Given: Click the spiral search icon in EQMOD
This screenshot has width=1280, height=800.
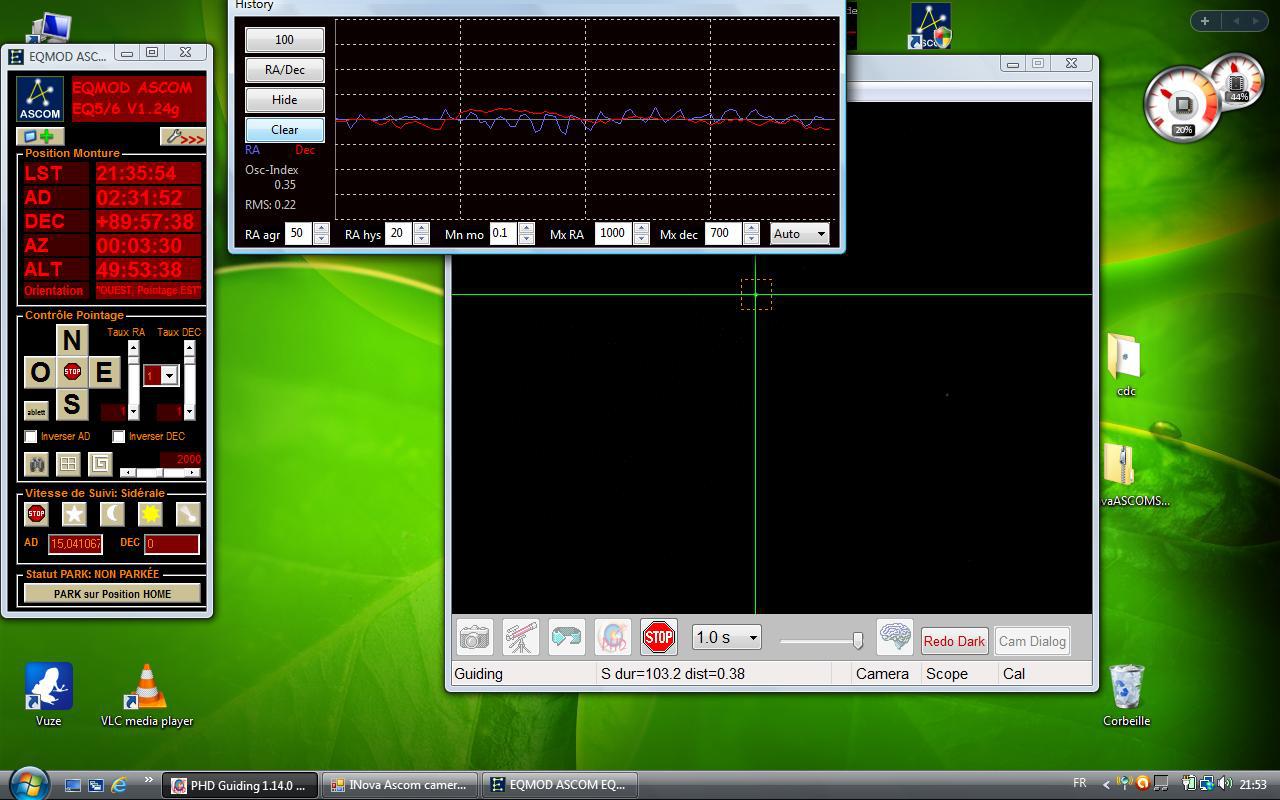Looking at the screenshot, I should click(x=100, y=464).
